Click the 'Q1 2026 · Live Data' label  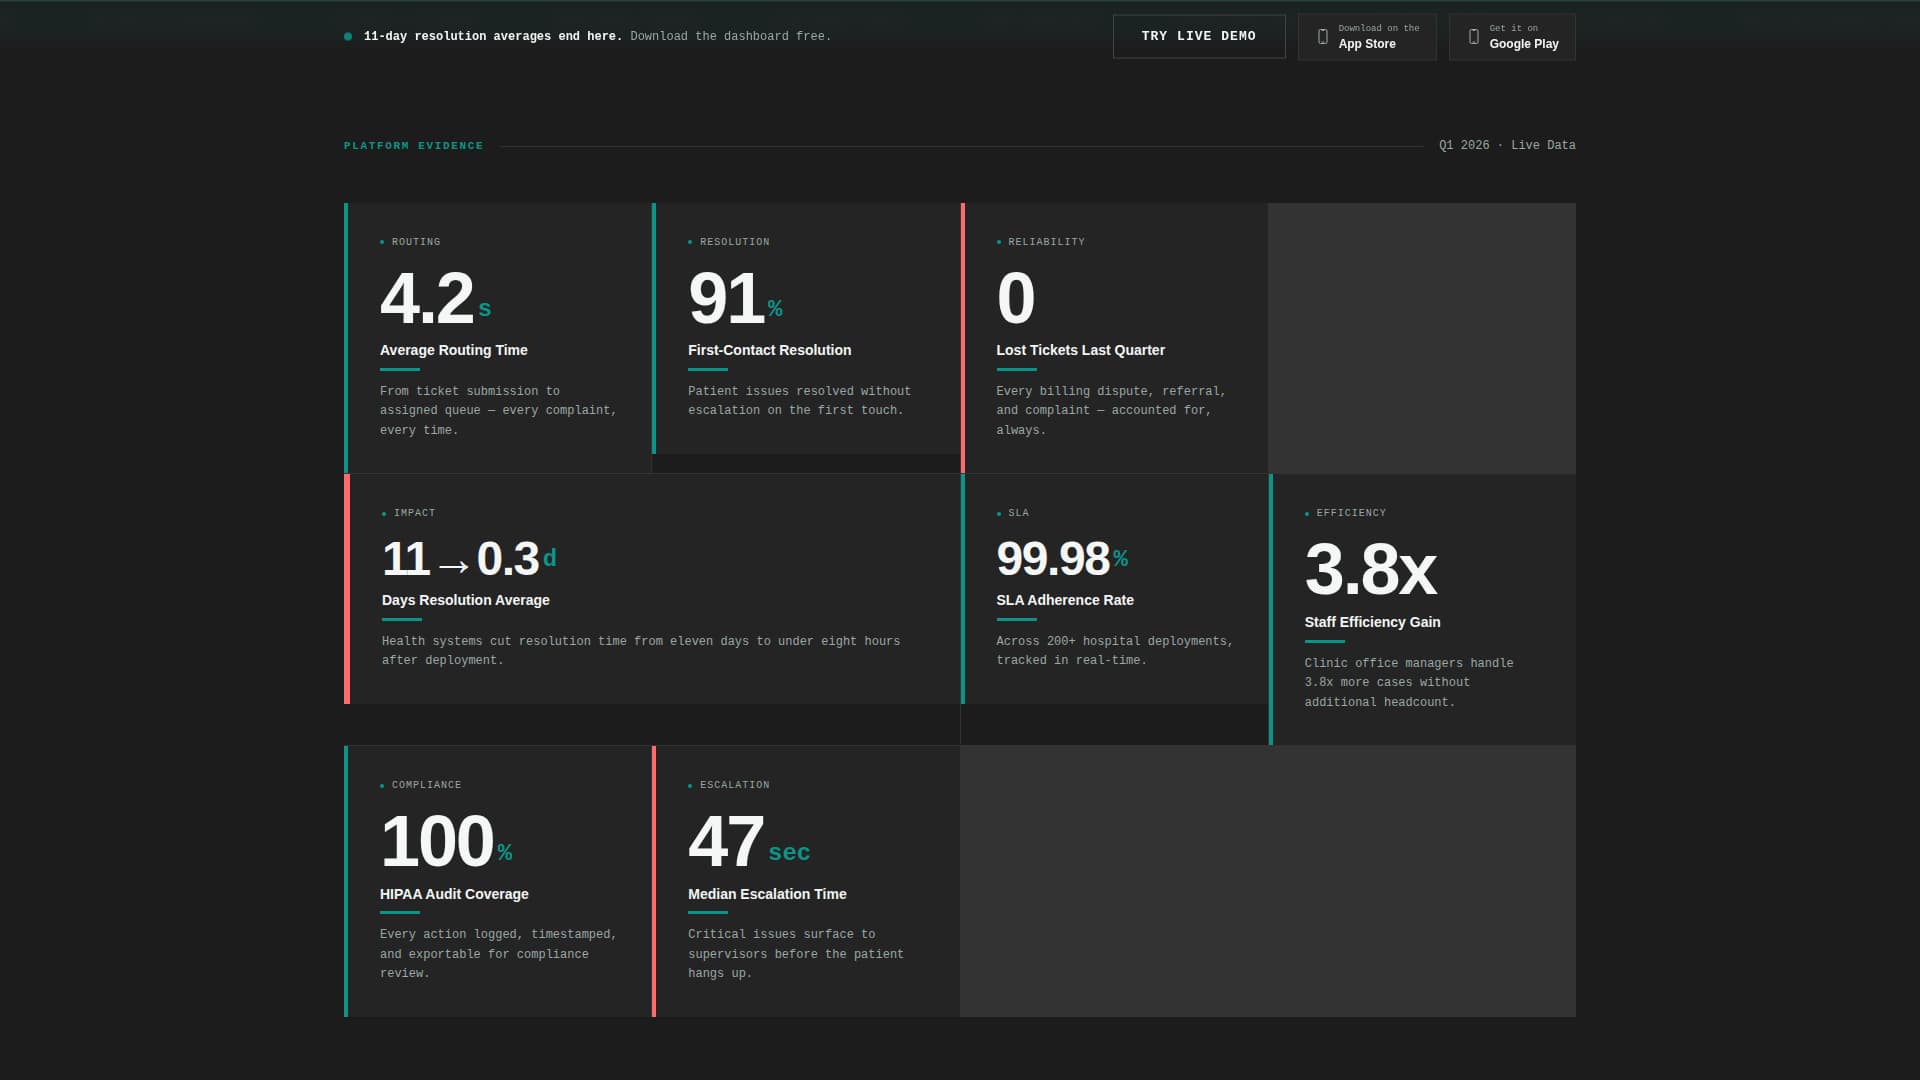coord(1507,145)
